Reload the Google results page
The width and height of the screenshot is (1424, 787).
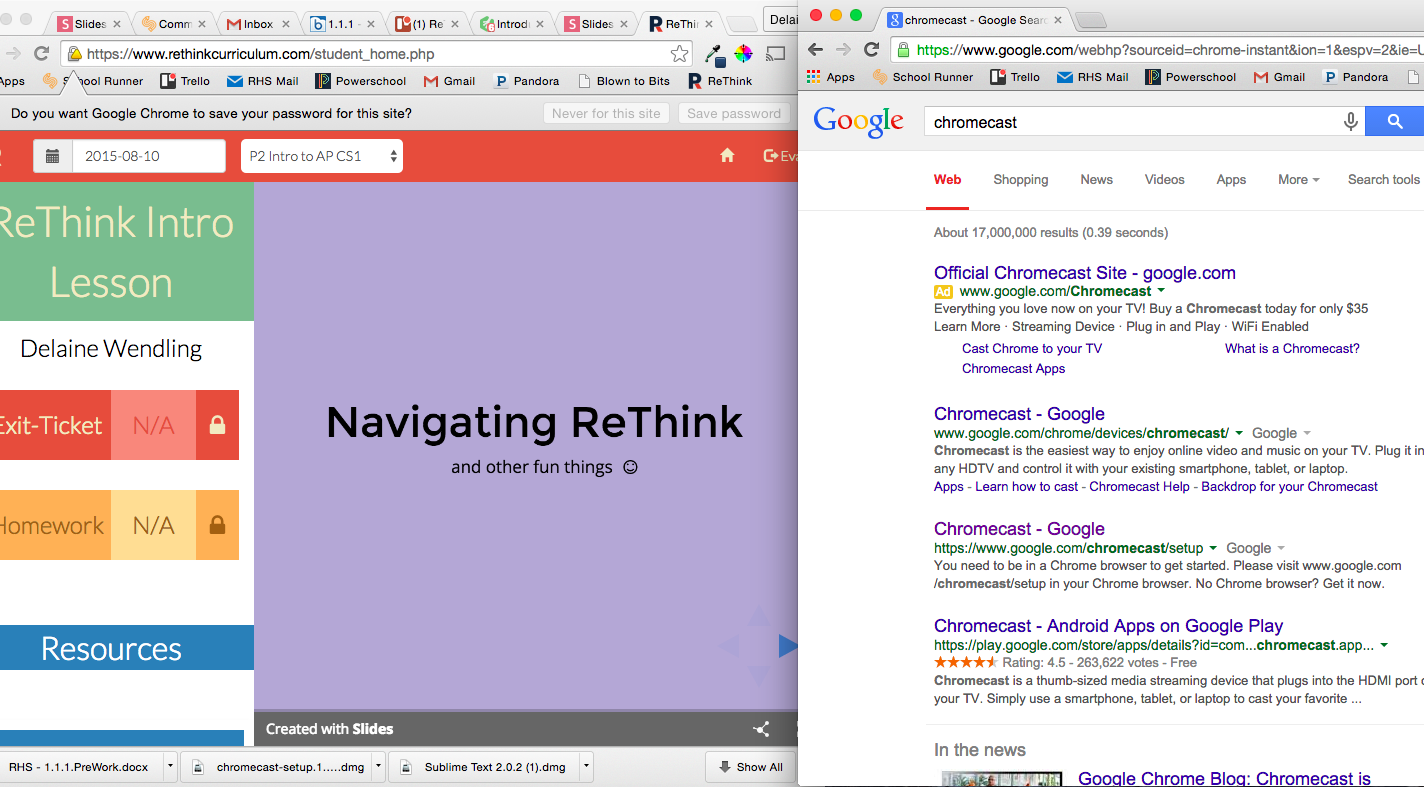pyautogui.click(x=872, y=49)
